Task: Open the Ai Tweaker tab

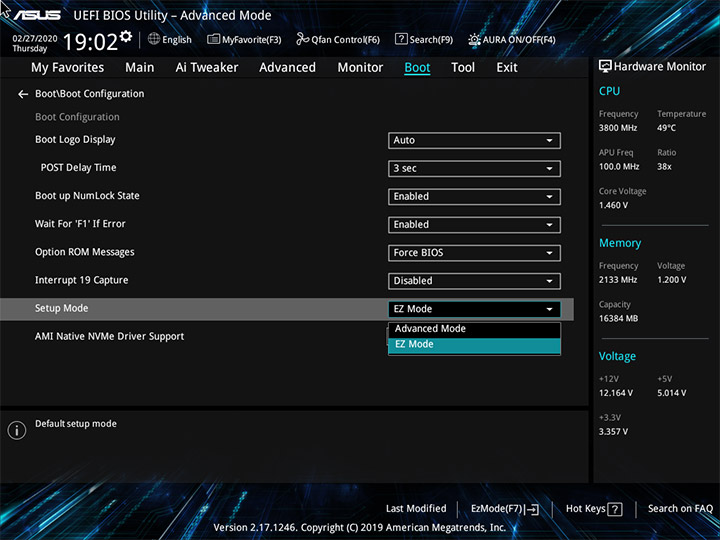Action: pyautogui.click(x=207, y=68)
